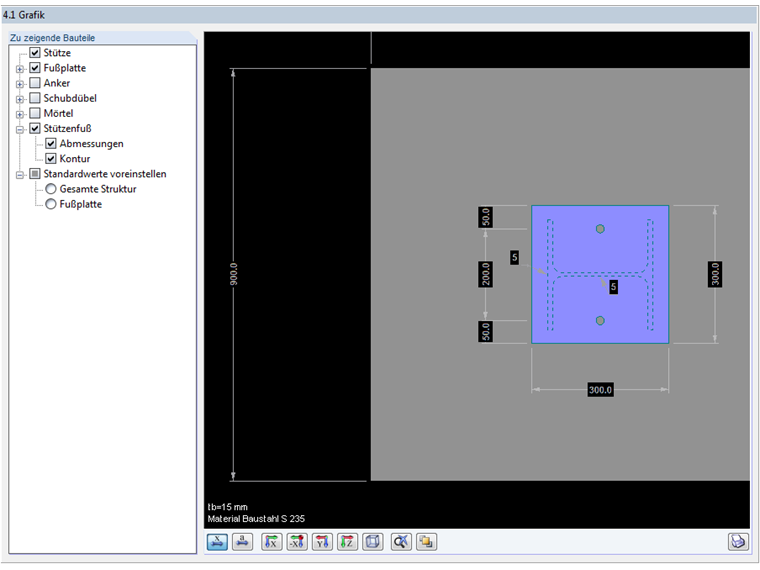
Task: Click the 900.0 dimension label
Action: (x=234, y=274)
